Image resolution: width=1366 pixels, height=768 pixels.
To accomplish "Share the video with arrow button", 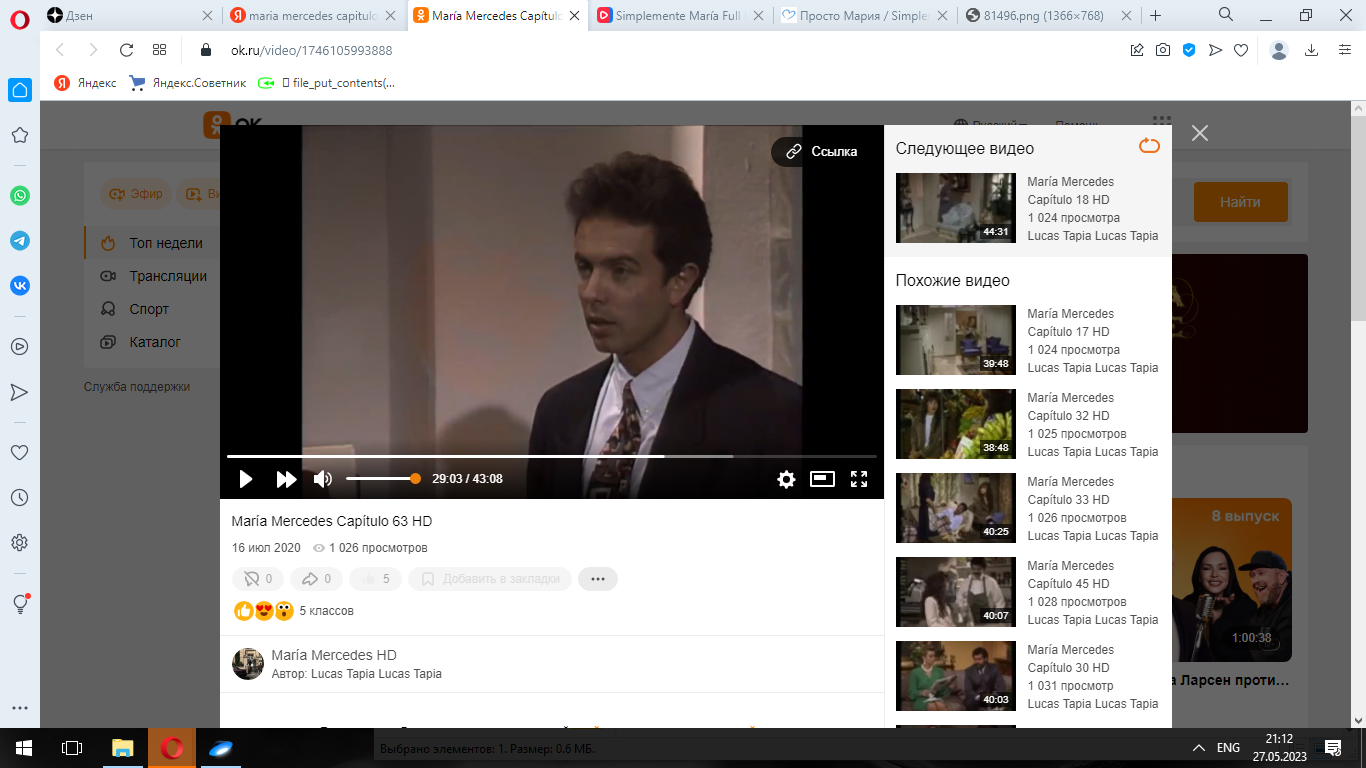I will [x=316, y=579].
